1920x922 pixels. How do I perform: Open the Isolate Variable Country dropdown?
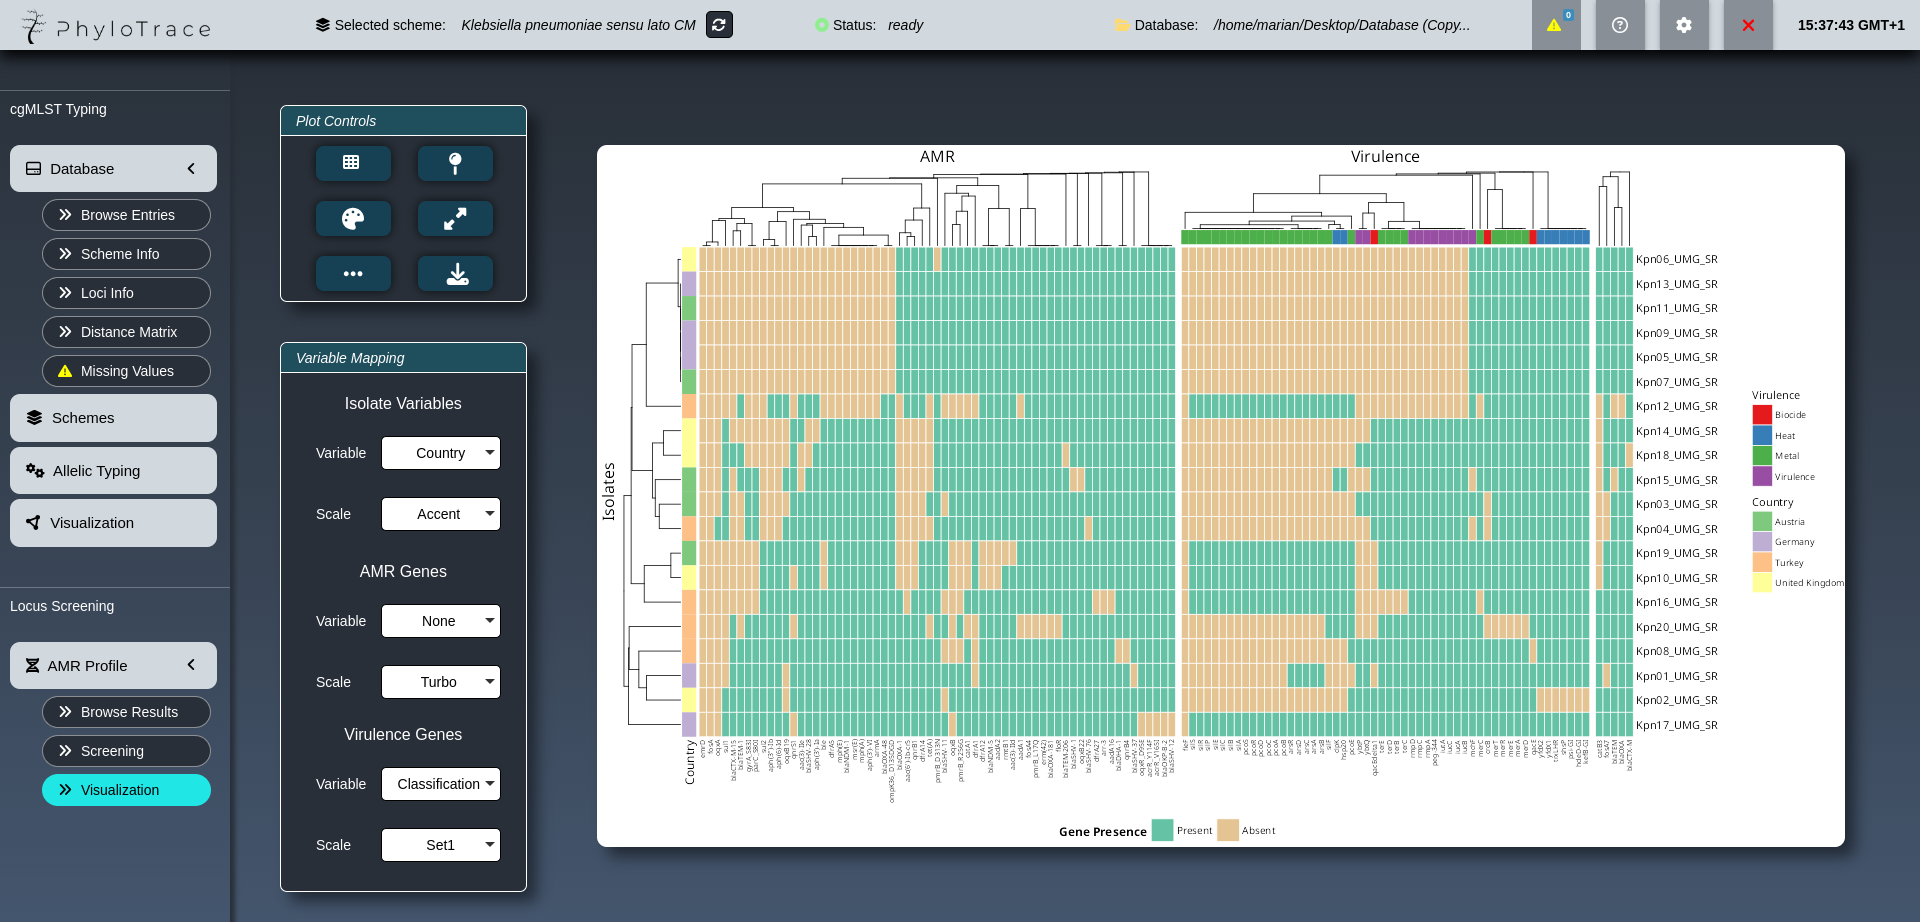pos(440,453)
